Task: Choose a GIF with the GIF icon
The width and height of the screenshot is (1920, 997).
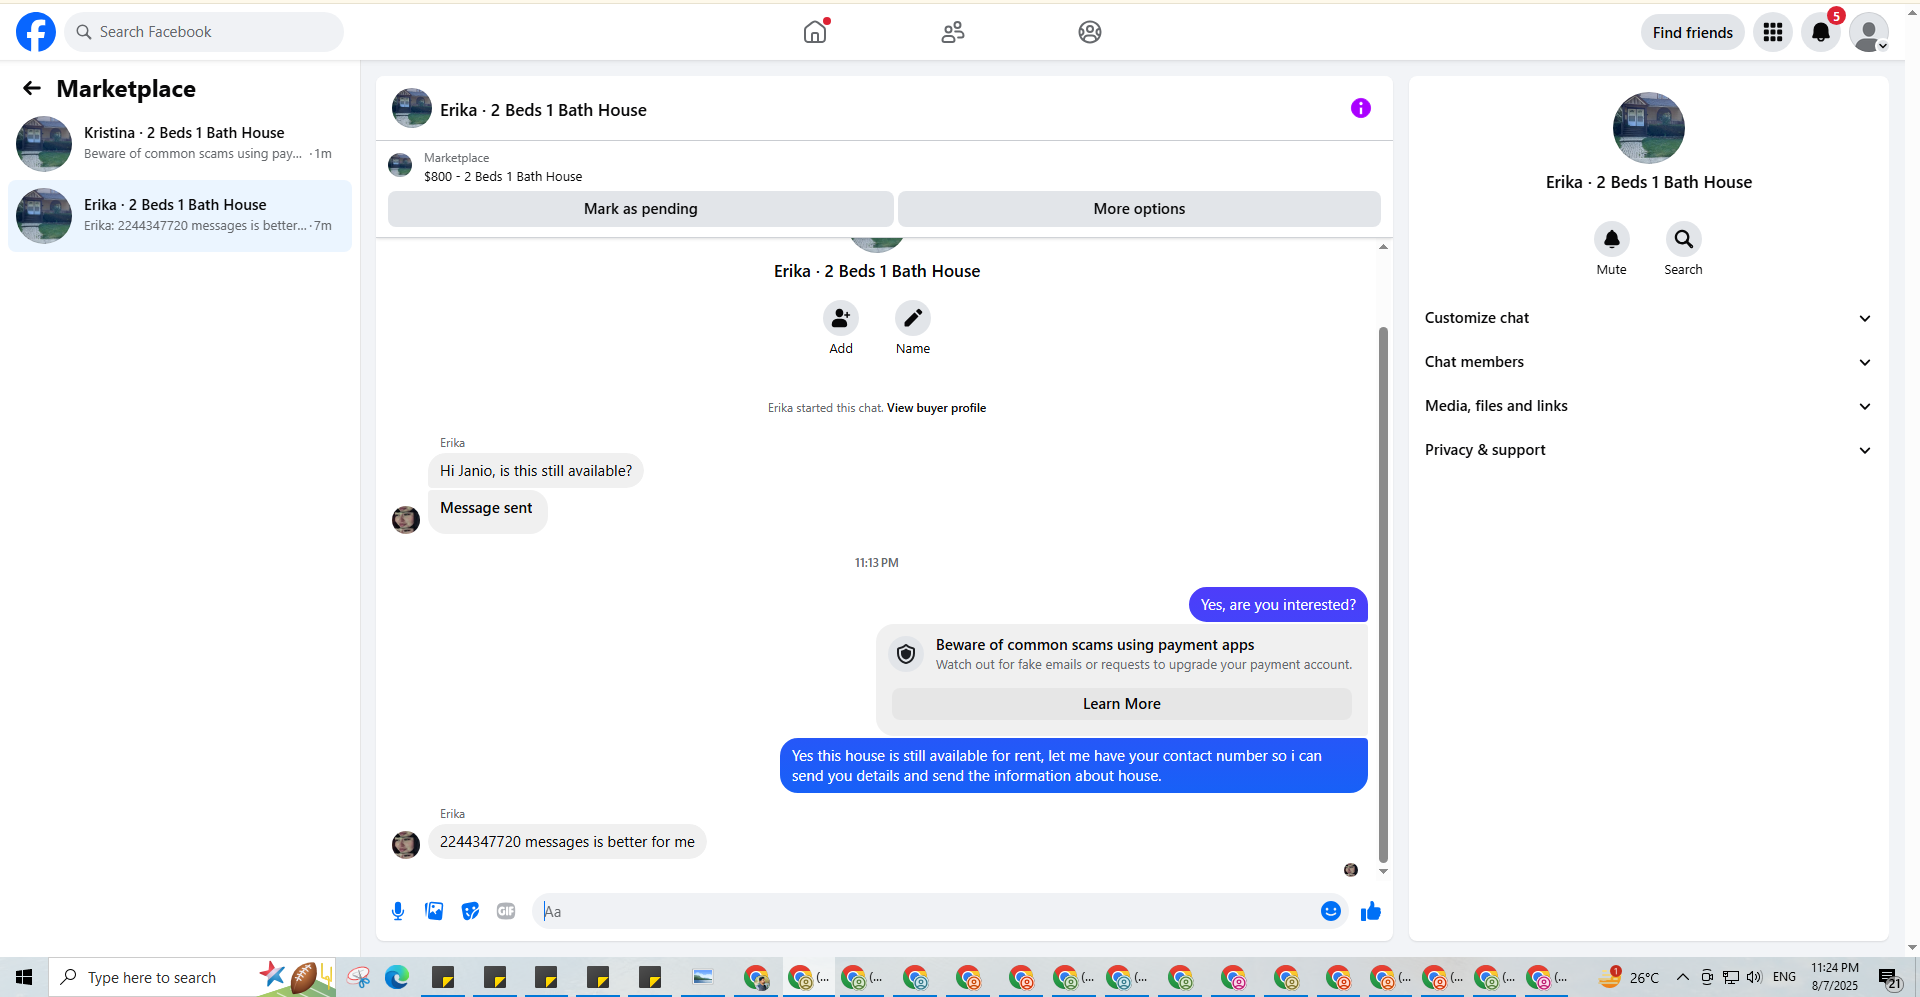Action: 506,911
